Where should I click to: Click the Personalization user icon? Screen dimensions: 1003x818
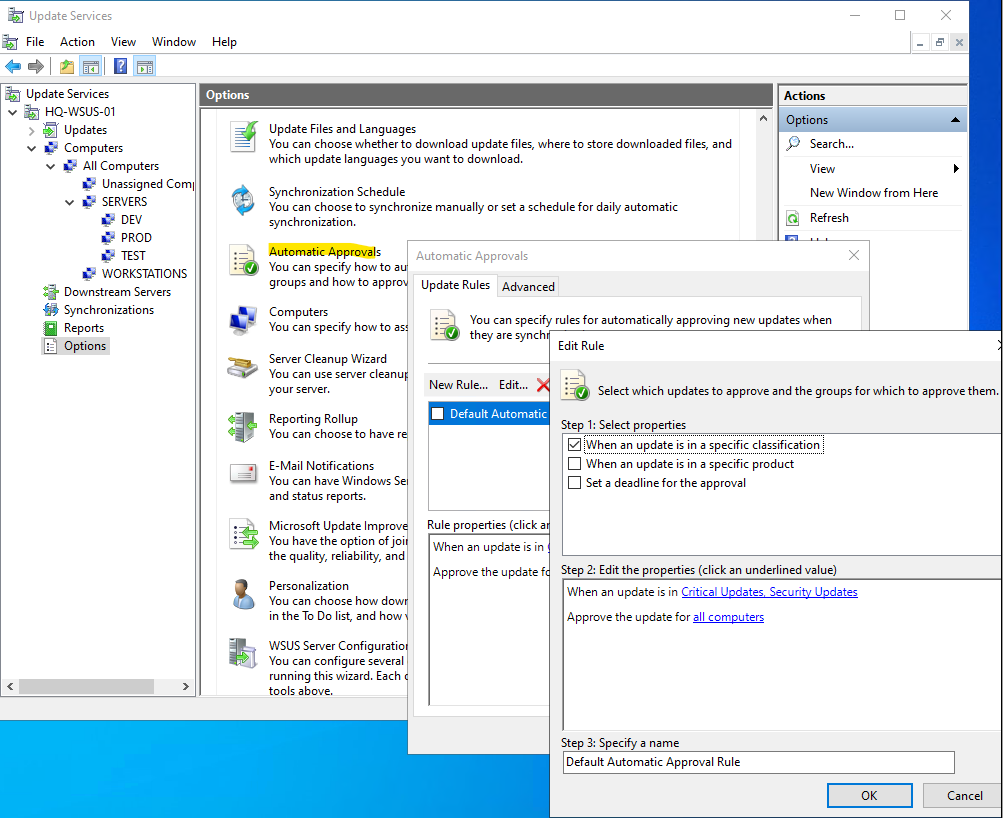tap(243, 594)
